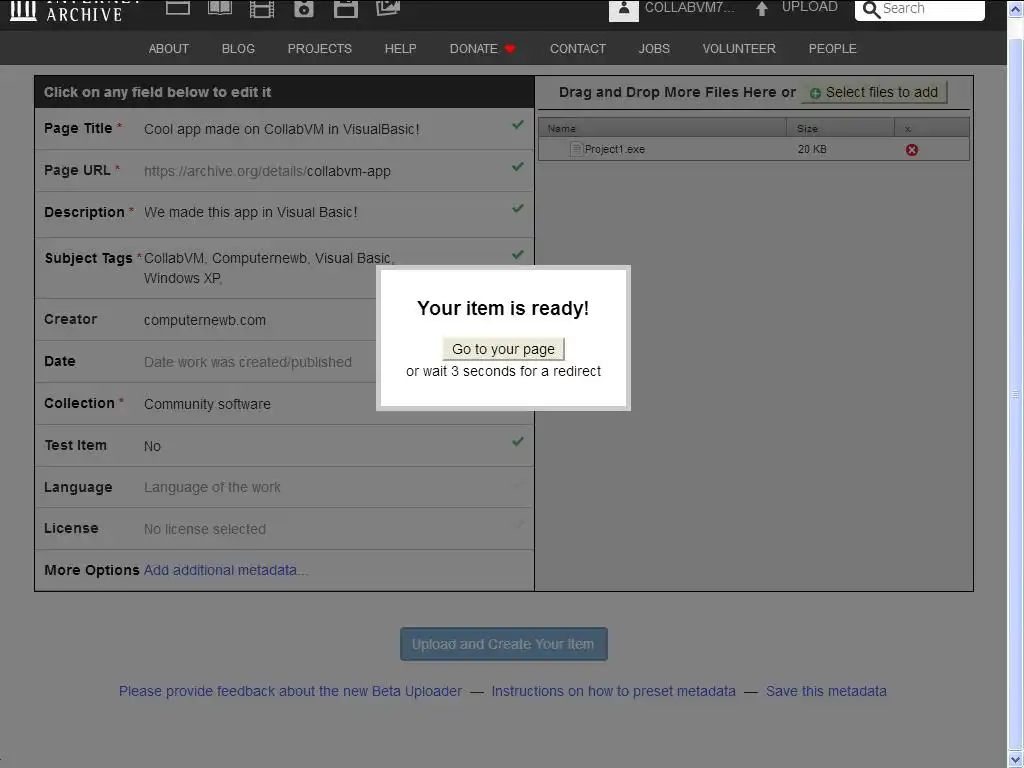1024x768 pixels.
Task: Remove Project1.exe with red X icon
Action: 912,150
